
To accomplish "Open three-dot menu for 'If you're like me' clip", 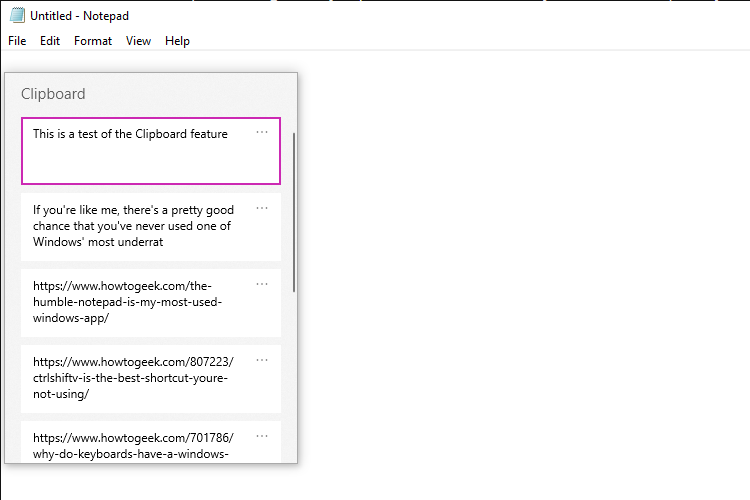I will click(x=262, y=208).
